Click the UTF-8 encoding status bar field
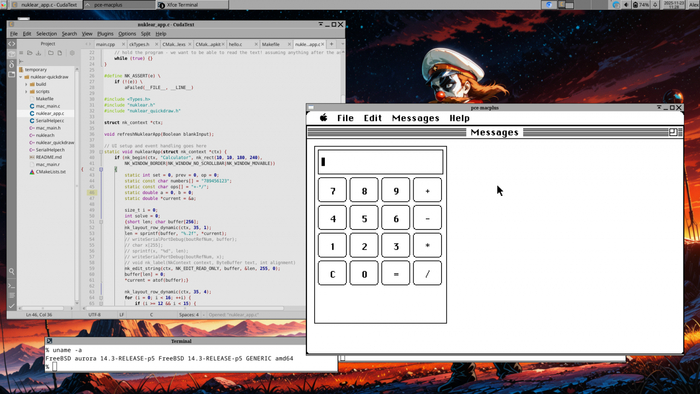 (x=95, y=315)
